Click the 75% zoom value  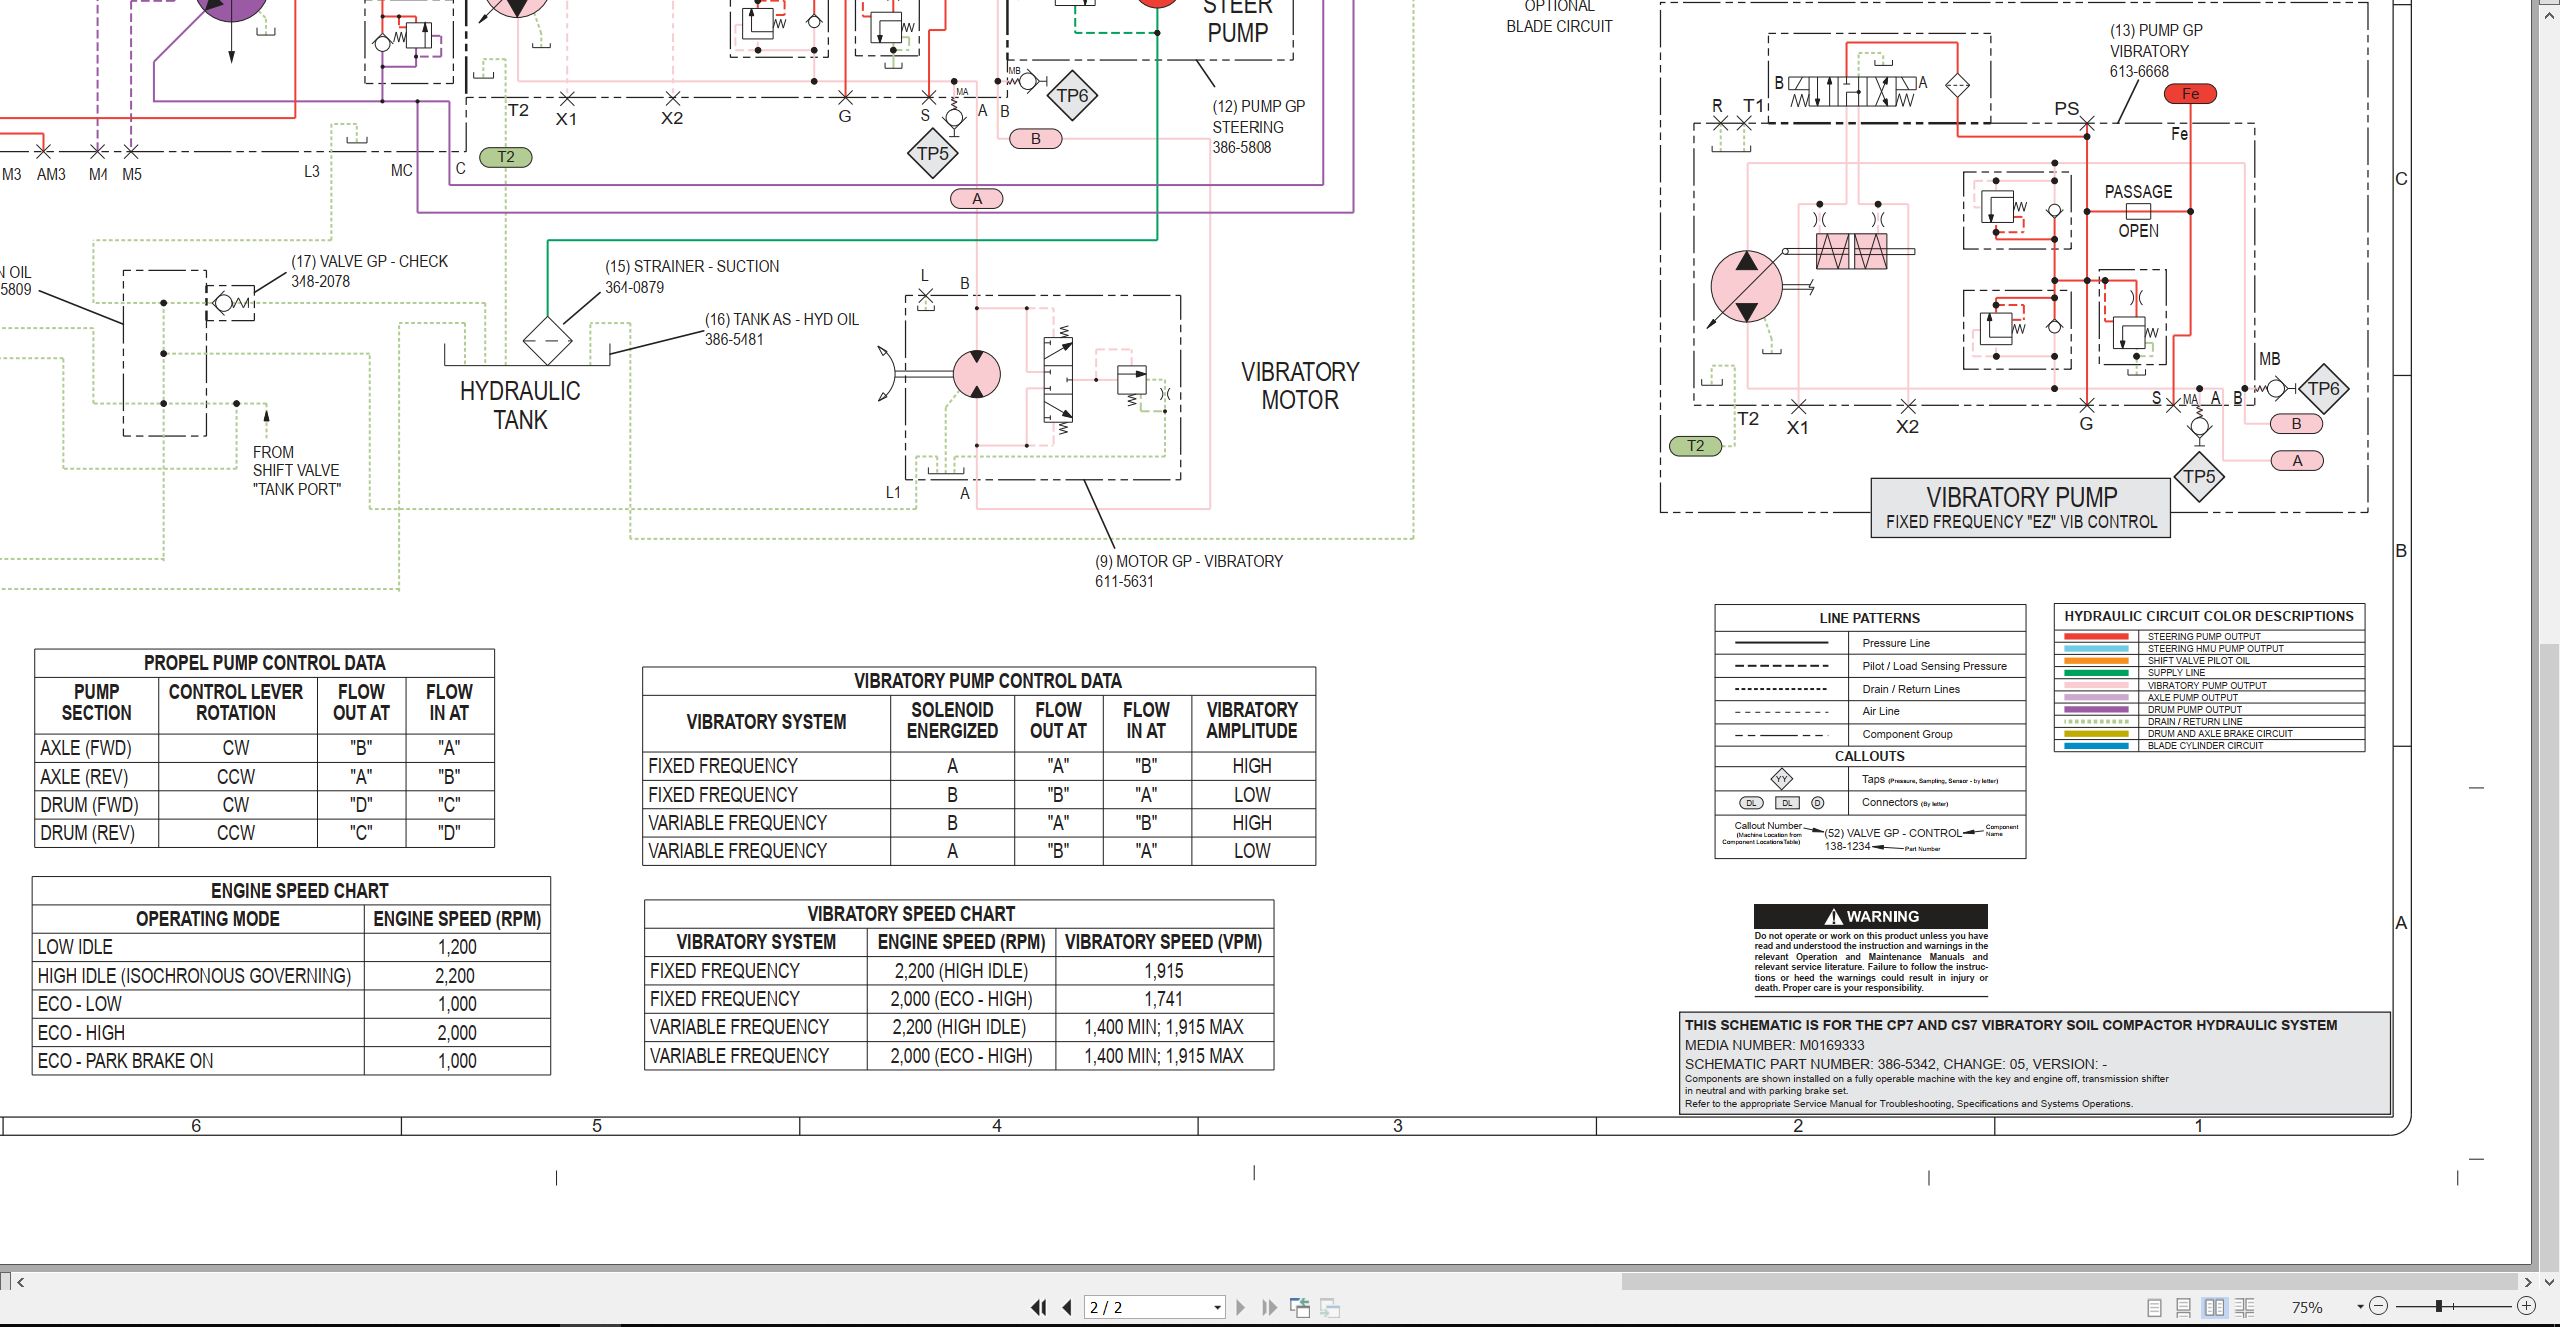(2307, 1307)
